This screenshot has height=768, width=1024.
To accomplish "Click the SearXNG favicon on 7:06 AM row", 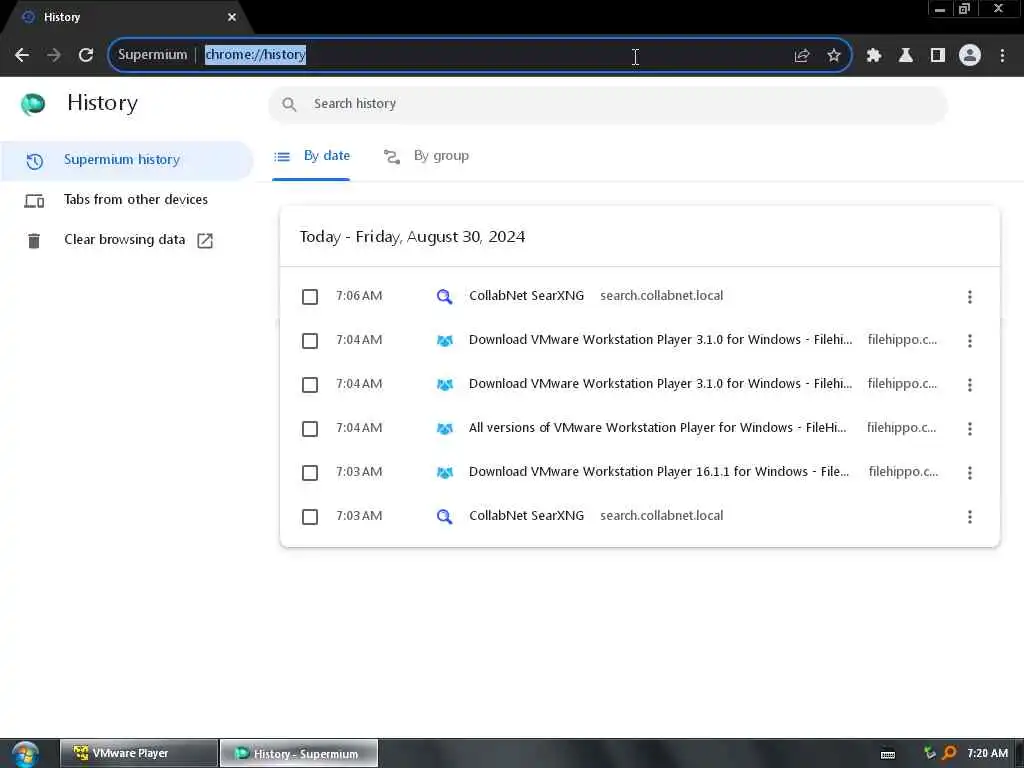I will pyautogui.click(x=444, y=297).
